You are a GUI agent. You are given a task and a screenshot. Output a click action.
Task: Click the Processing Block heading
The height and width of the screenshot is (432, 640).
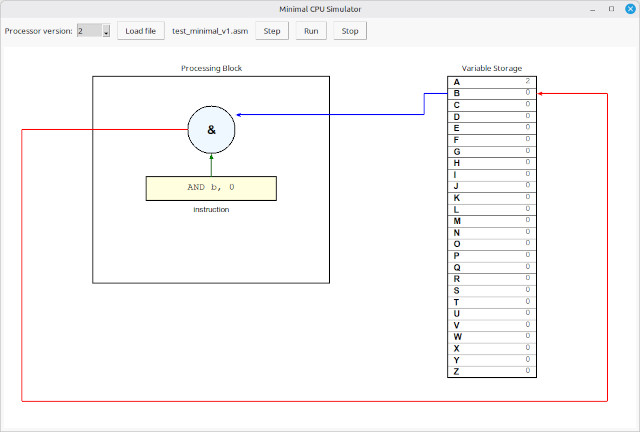coord(211,68)
